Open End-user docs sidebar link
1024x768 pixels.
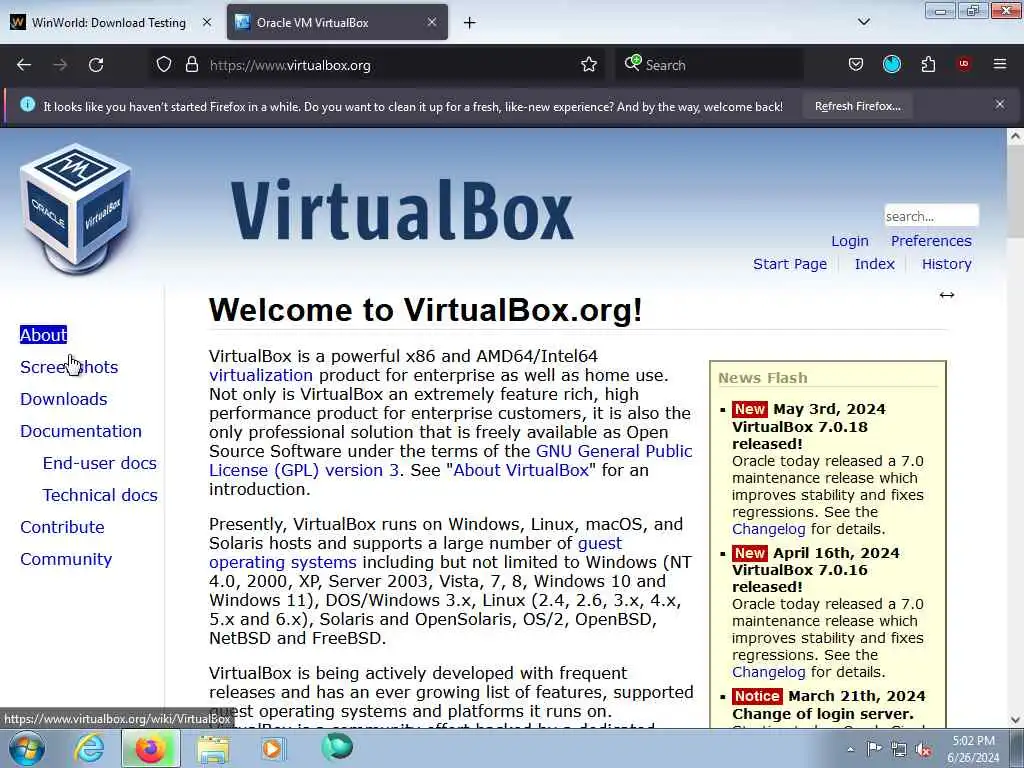pos(100,463)
